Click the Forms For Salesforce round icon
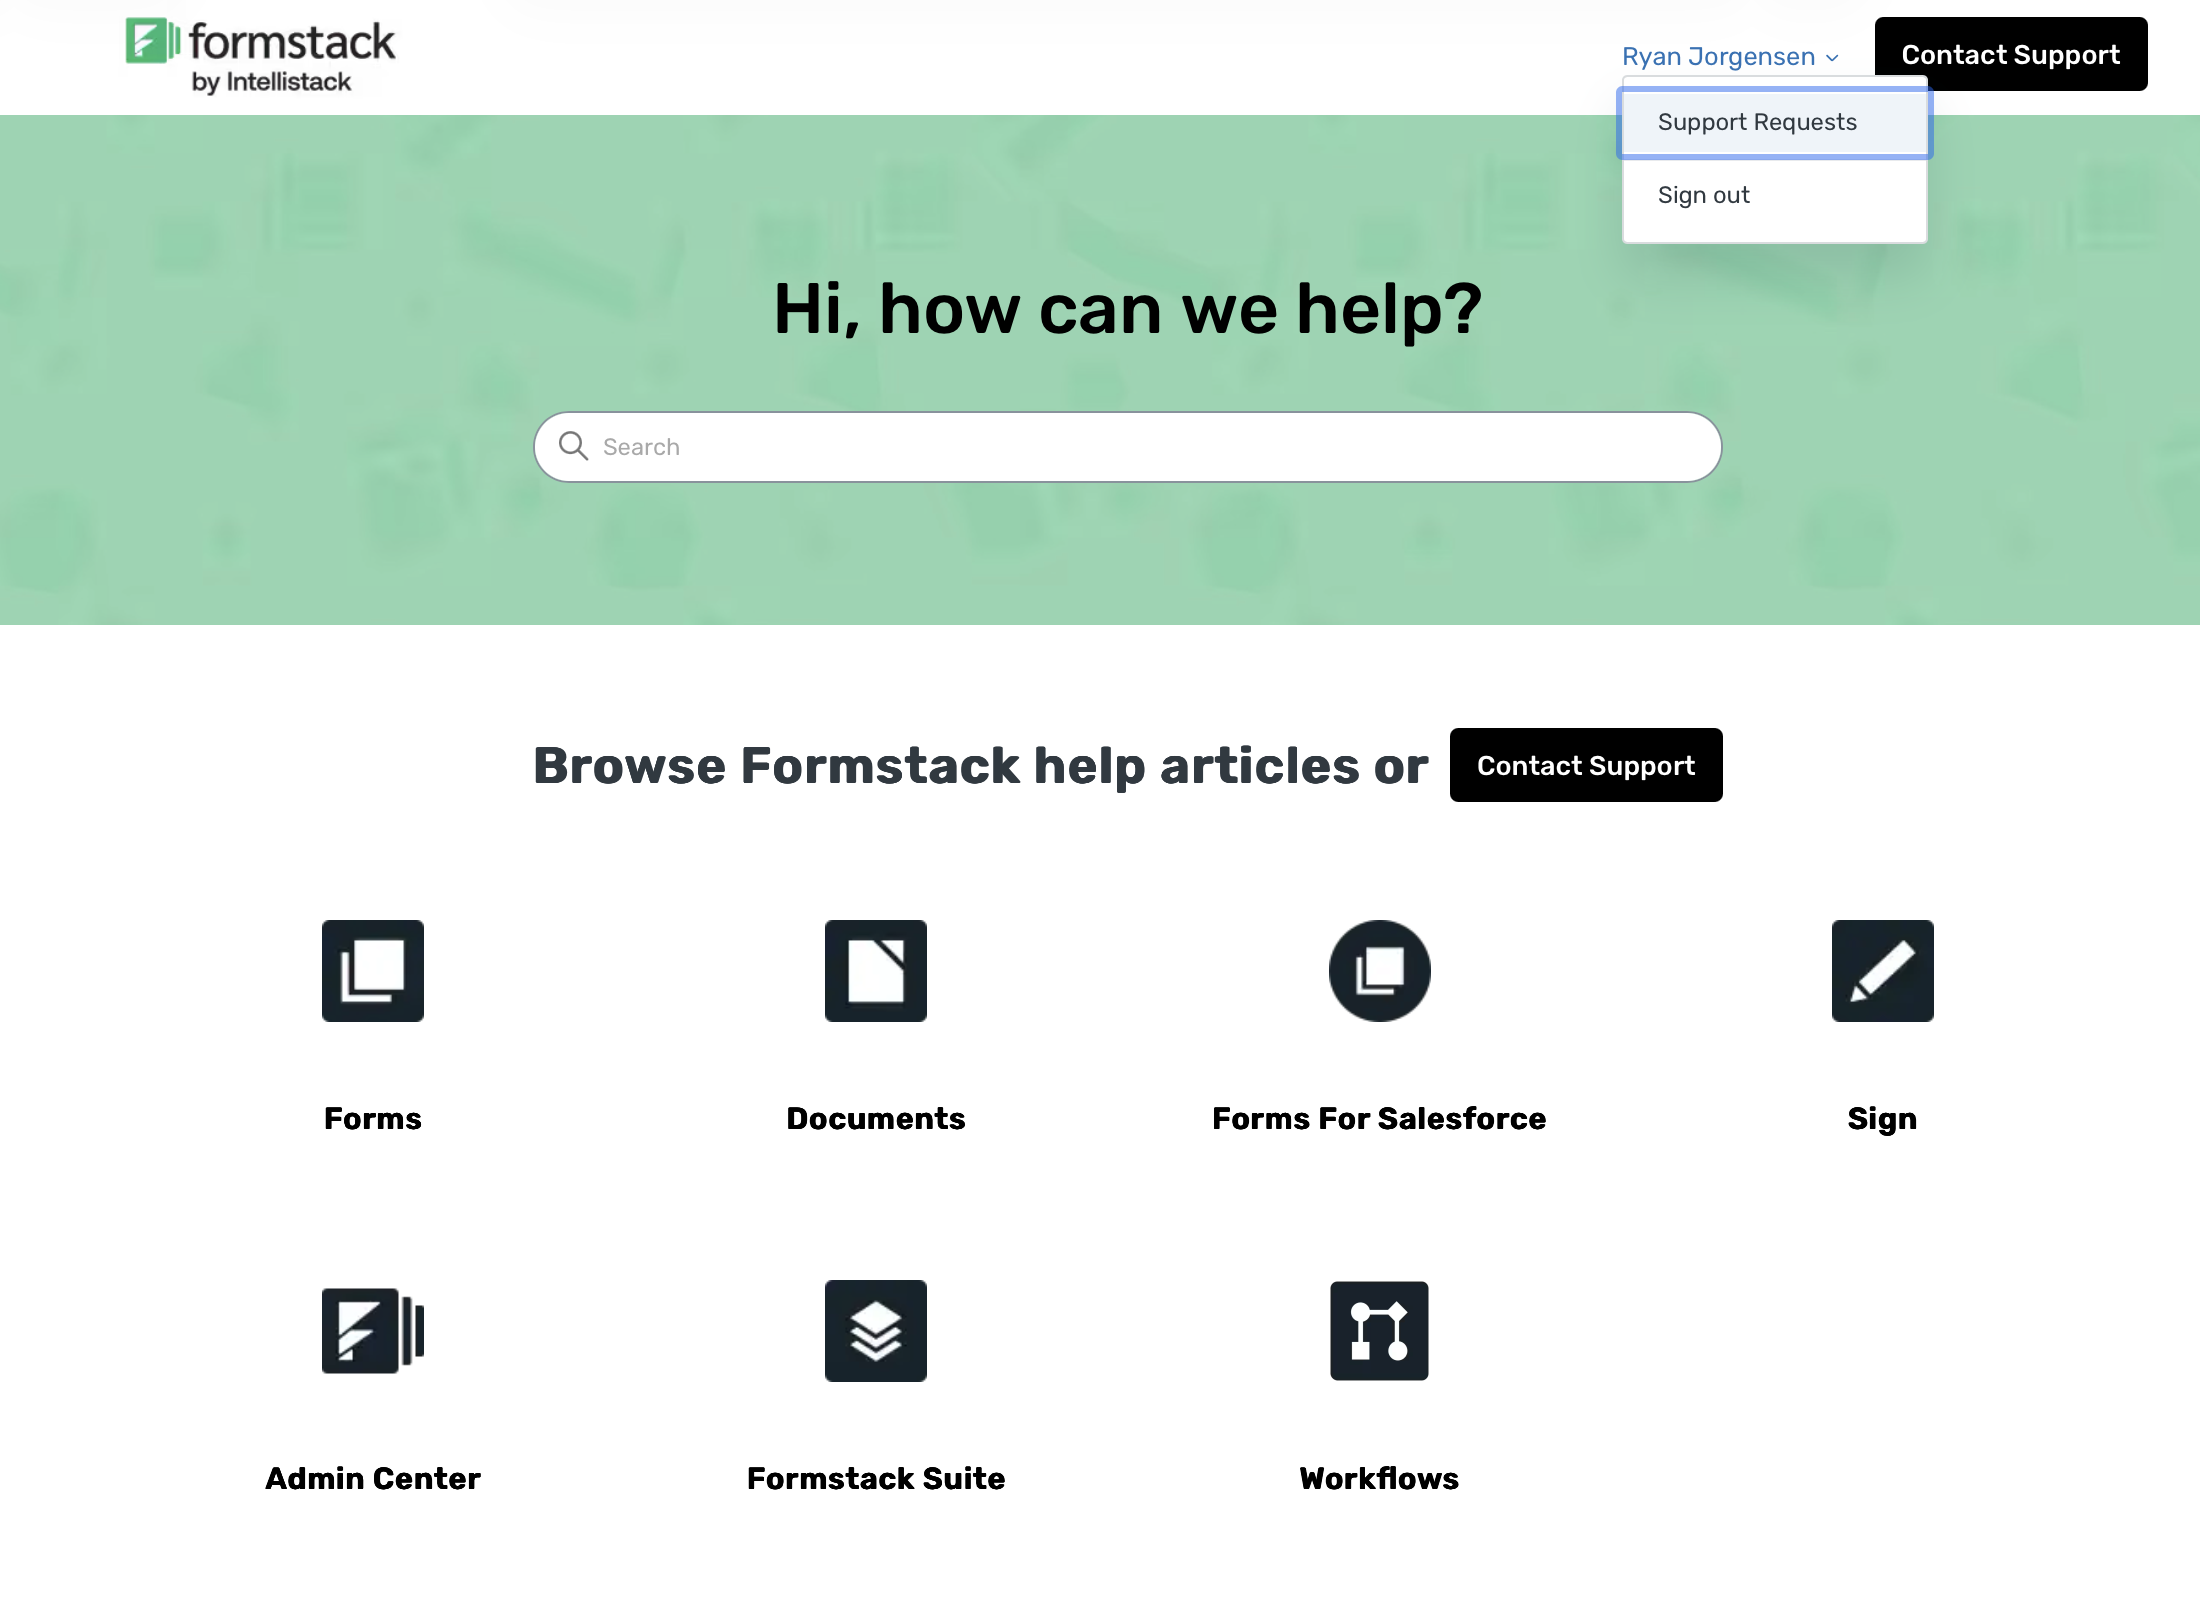Viewport: 2200px width, 1614px height. click(1379, 971)
